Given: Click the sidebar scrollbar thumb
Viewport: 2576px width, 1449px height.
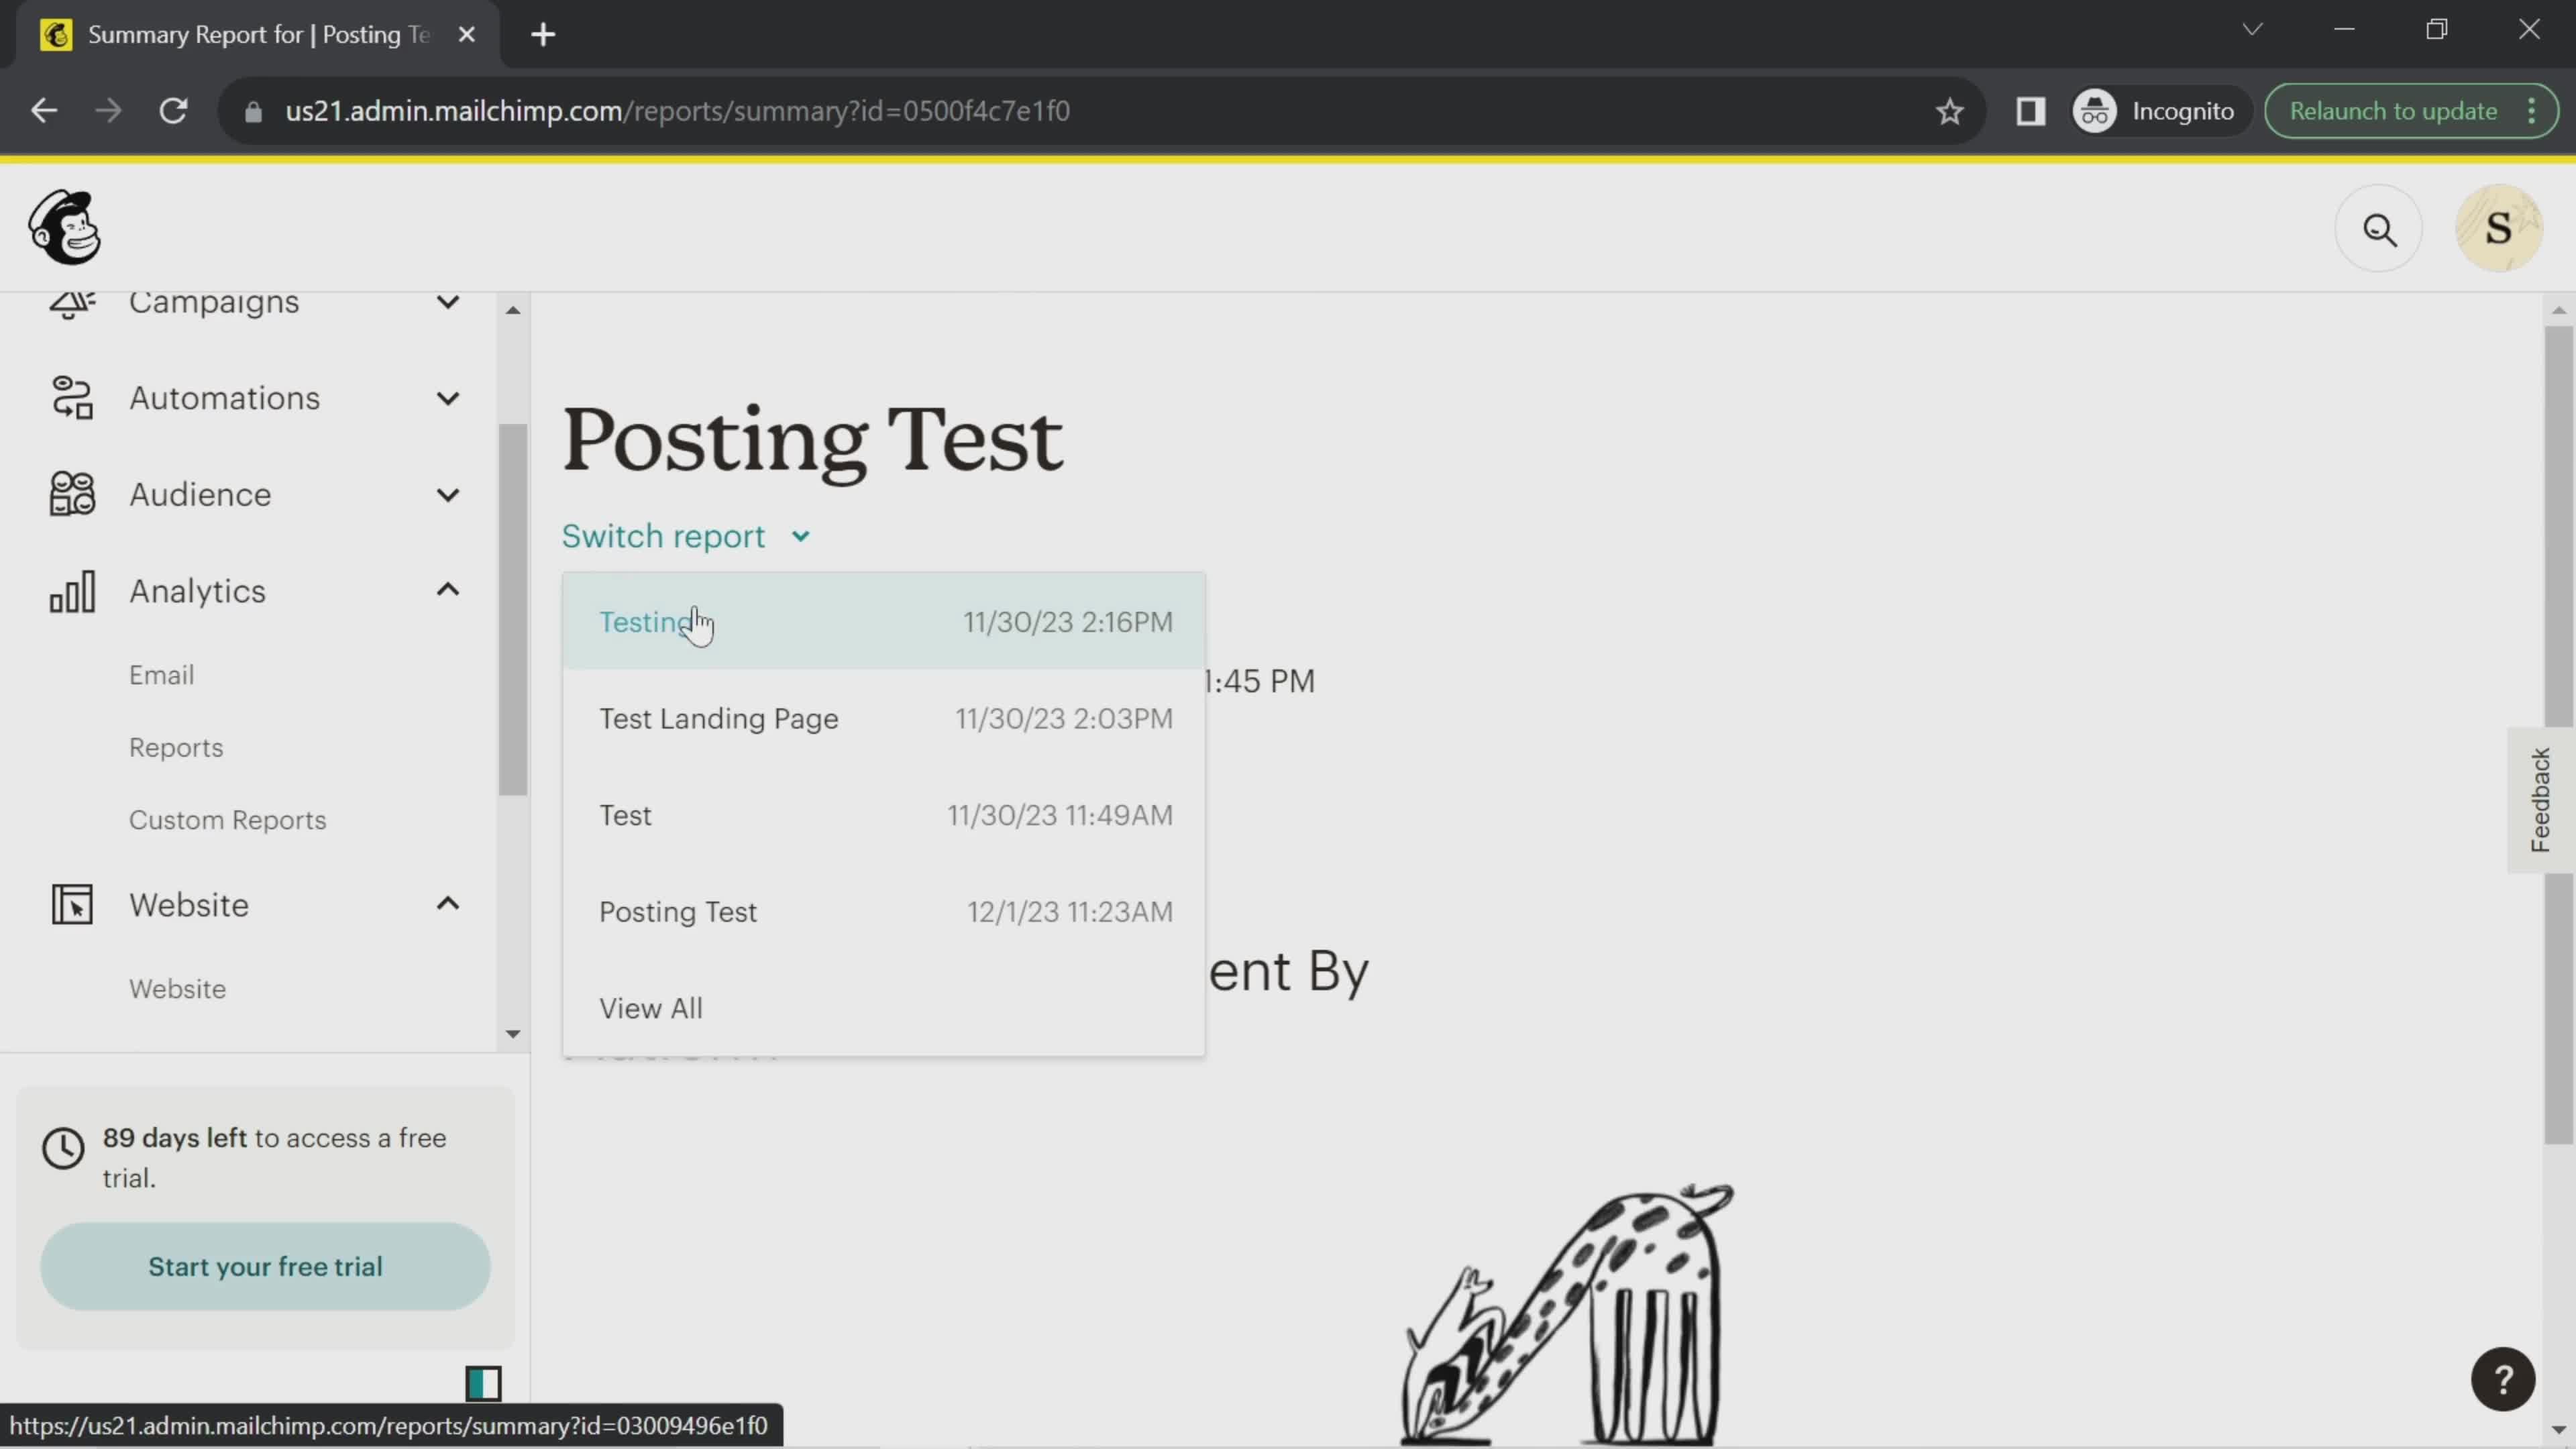Looking at the screenshot, I should [513, 610].
